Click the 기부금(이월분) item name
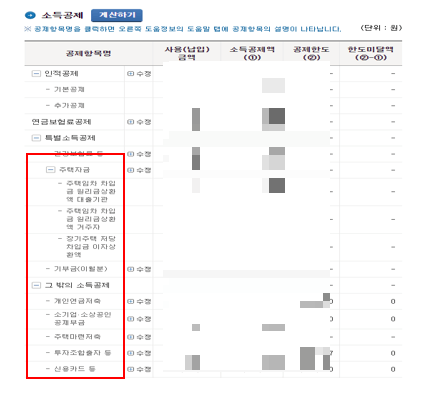 point(81,269)
